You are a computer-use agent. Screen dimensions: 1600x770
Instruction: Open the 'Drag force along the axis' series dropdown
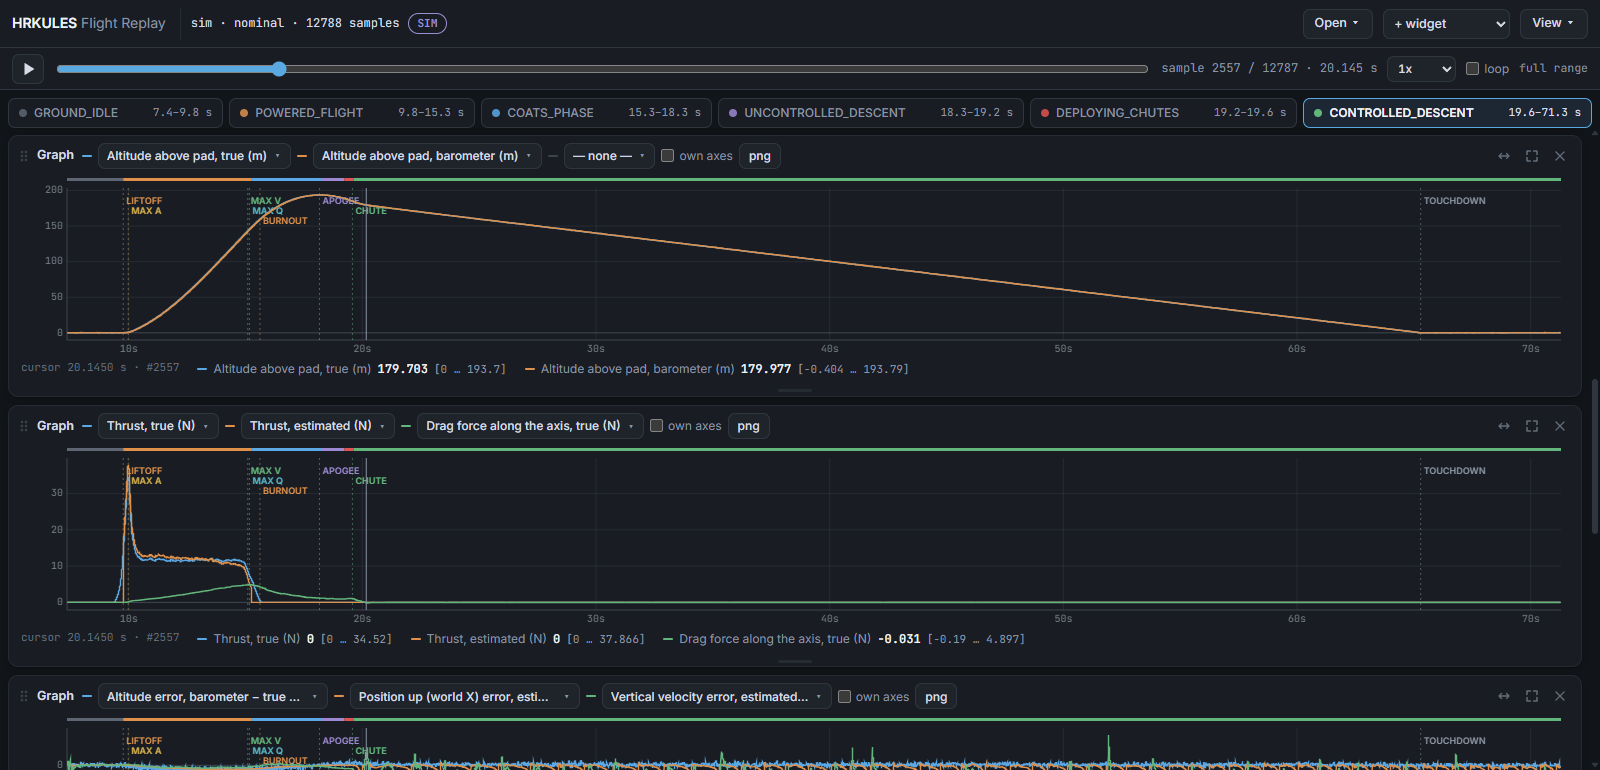click(x=530, y=426)
